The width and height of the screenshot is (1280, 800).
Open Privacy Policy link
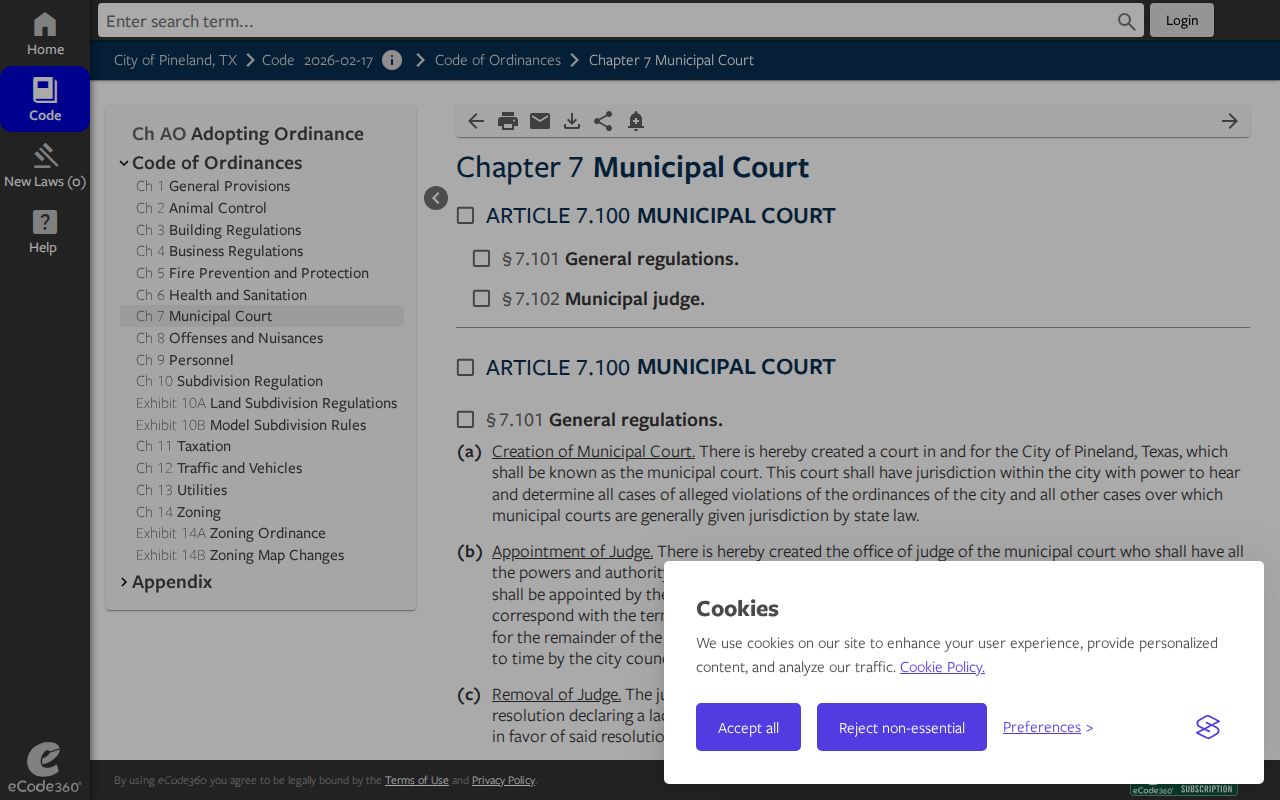(x=503, y=780)
